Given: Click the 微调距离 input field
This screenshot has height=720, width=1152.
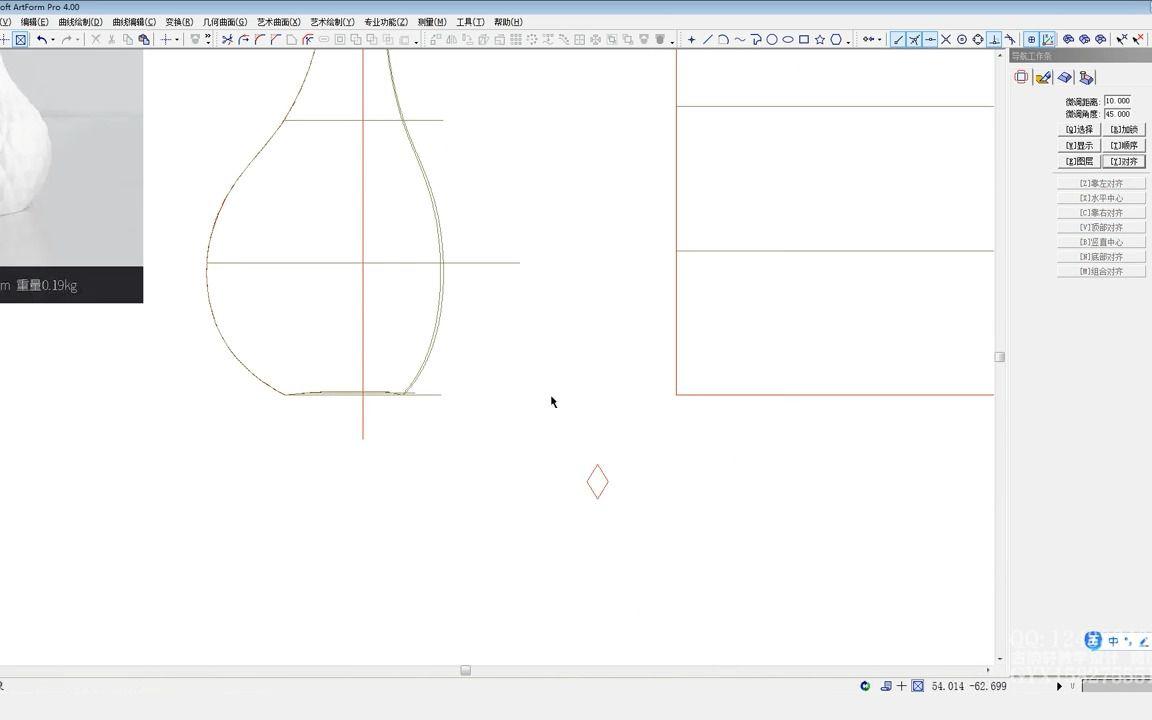Looking at the screenshot, I should (x=1117, y=101).
